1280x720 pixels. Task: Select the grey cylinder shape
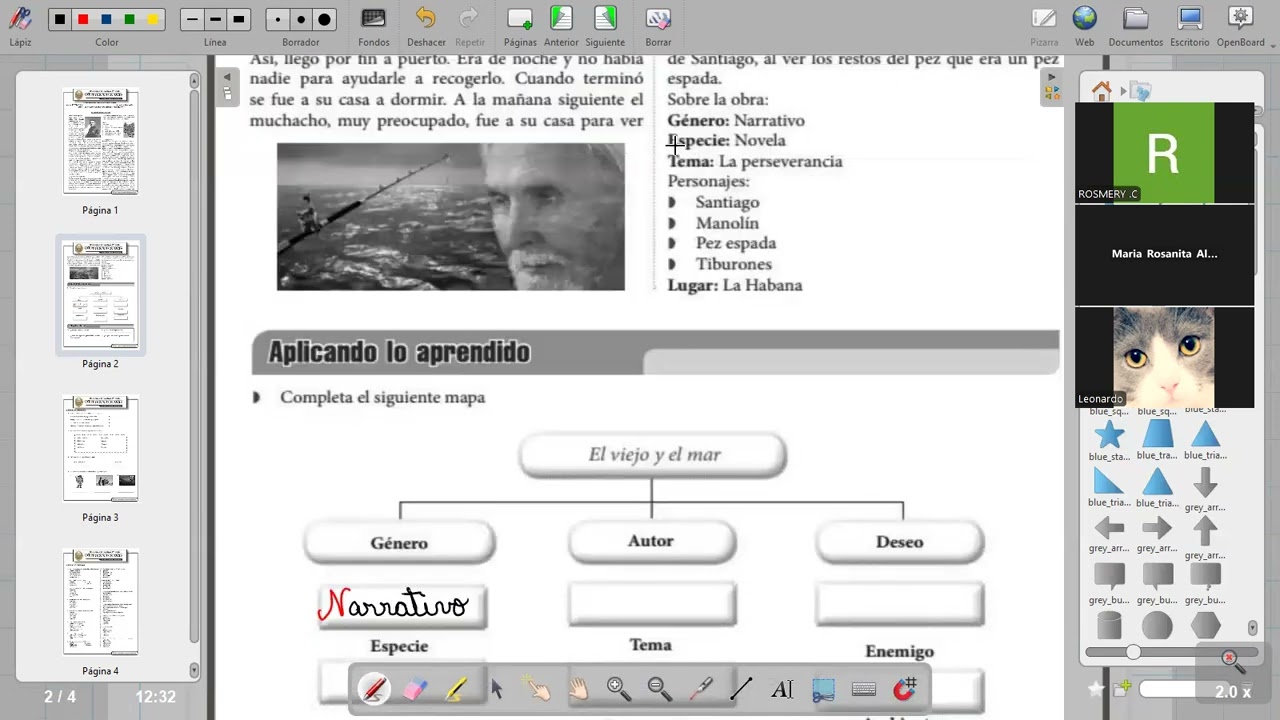tap(1109, 626)
